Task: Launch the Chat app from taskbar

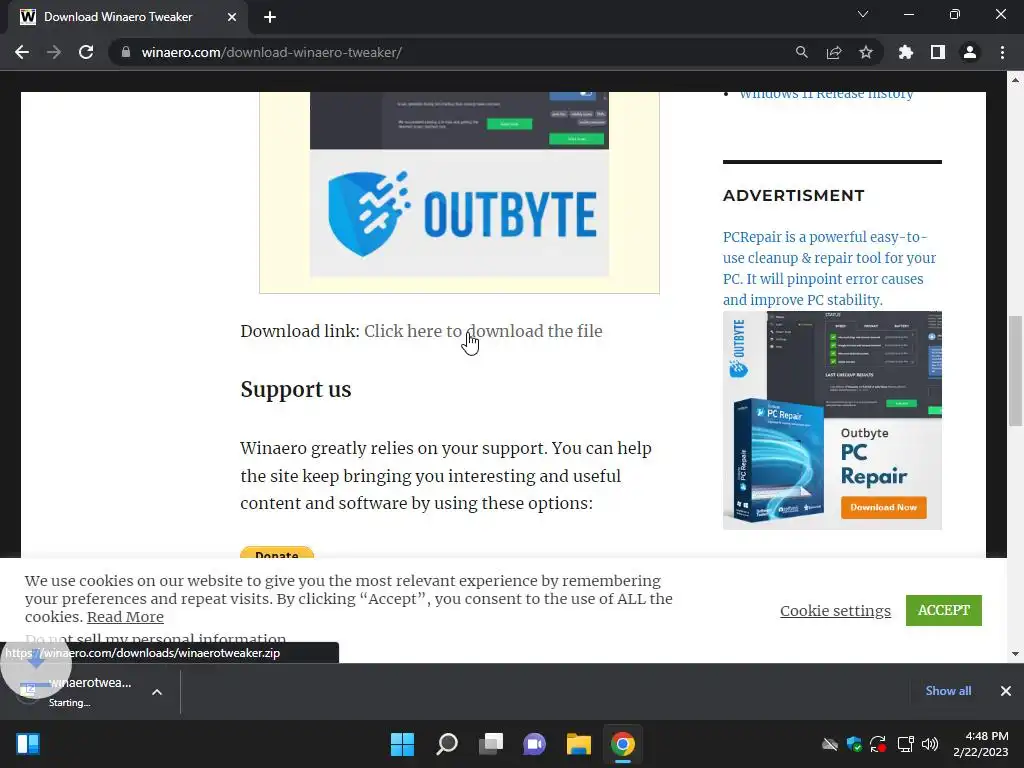Action: (x=534, y=744)
